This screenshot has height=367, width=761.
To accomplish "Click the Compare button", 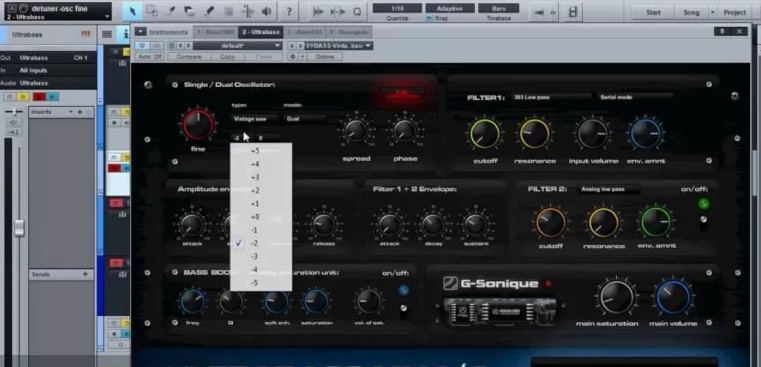I will (x=189, y=57).
